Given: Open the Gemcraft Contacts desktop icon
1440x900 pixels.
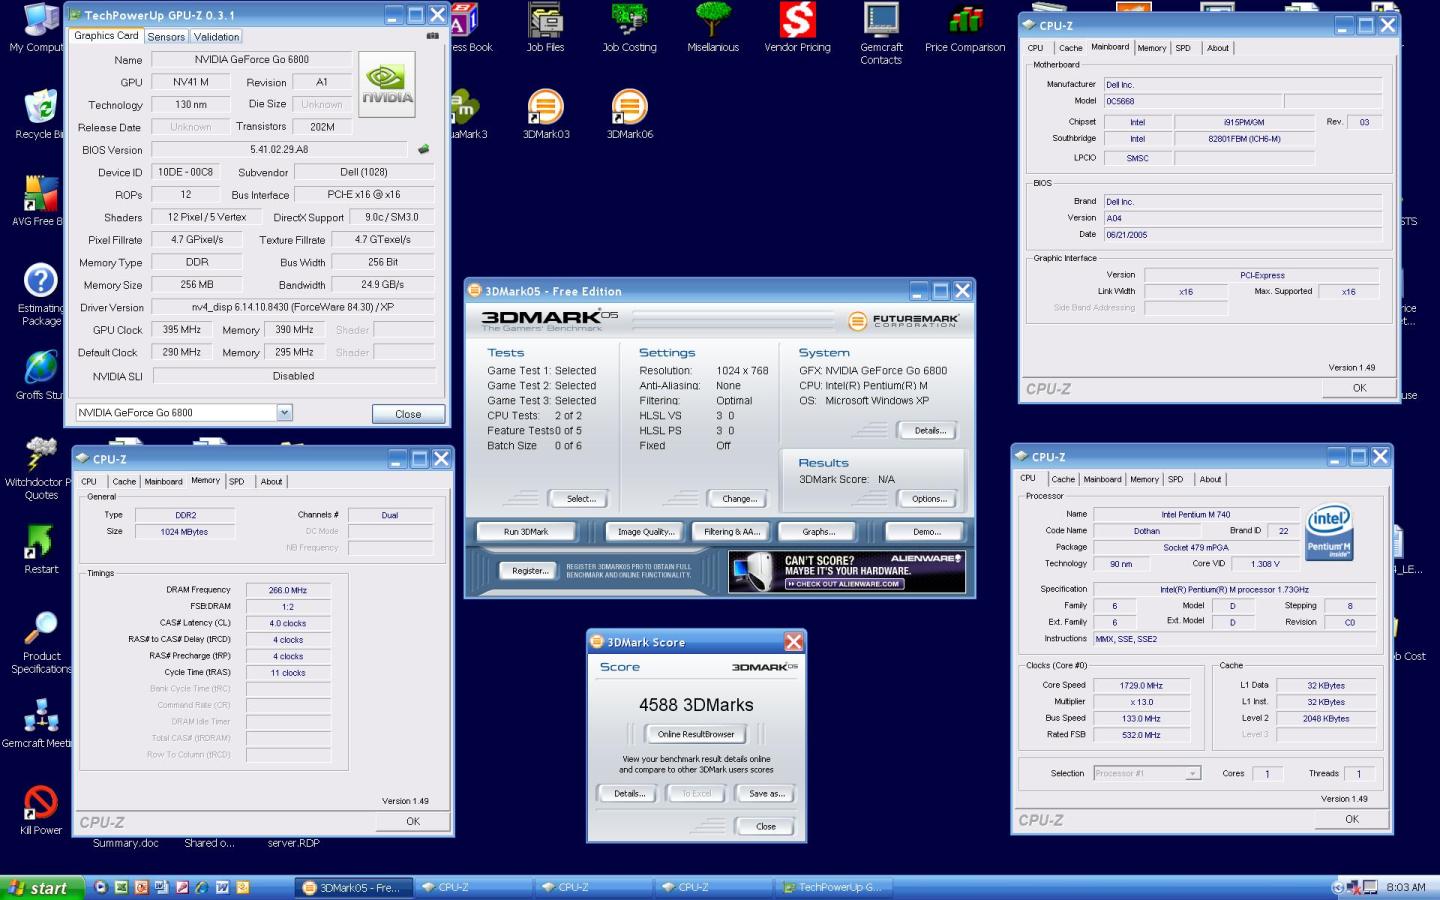Looking at the screenshot, I should [881, 20].
